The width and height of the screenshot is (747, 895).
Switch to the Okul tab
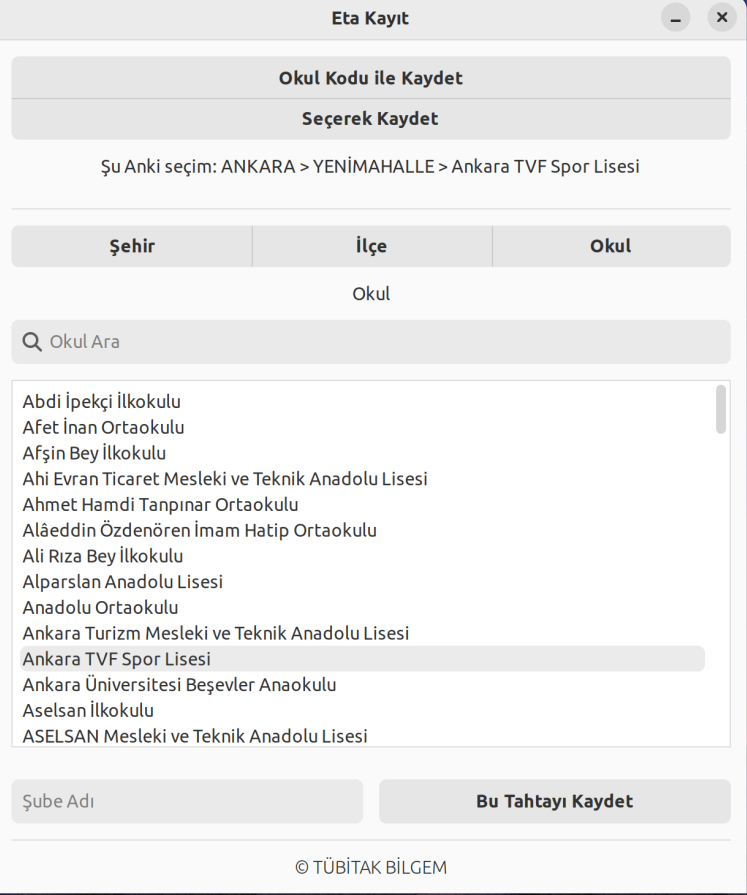[611, 246]
